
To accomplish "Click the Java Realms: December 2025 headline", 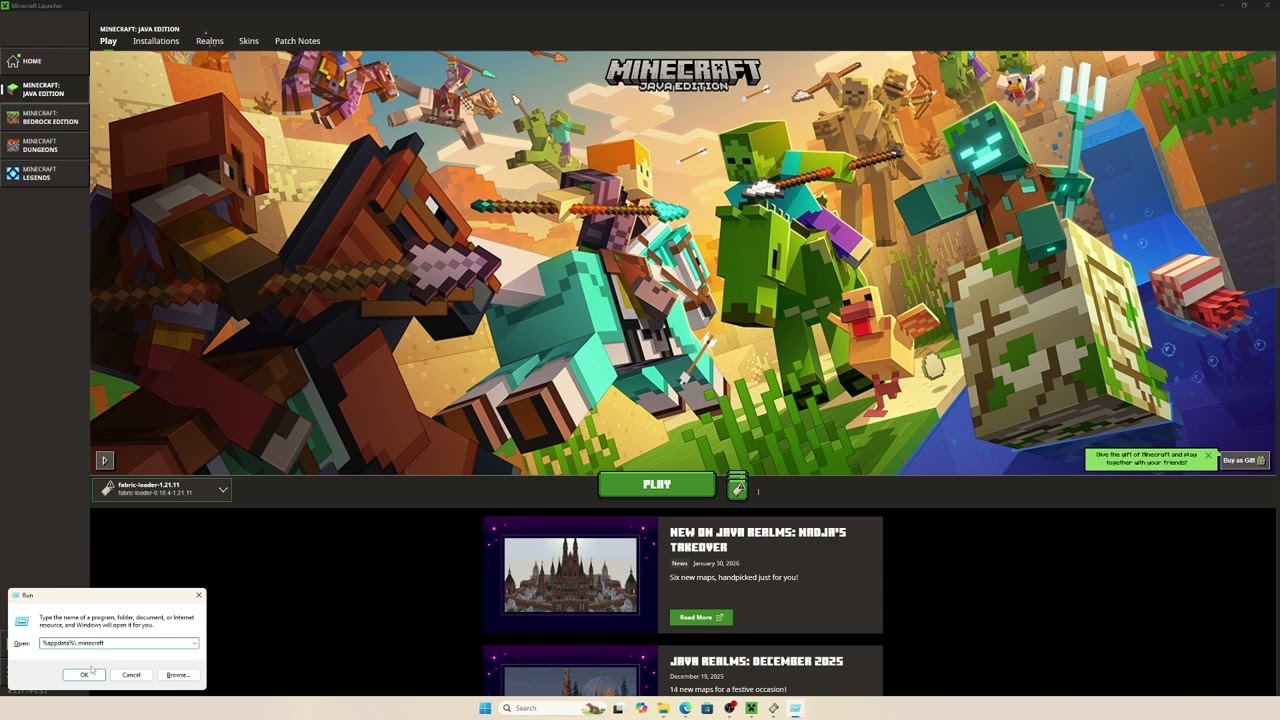I will point(756,661).
